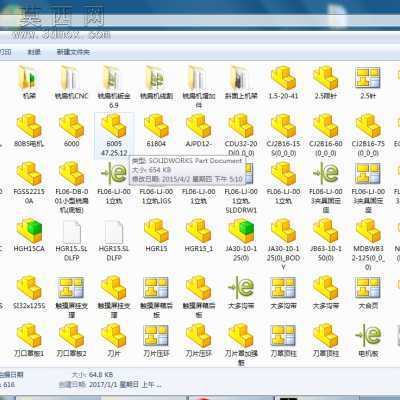Viewport: 400px width, 400px height.
Task: Select the AJPD12- part file
Action: coord(199,131)
